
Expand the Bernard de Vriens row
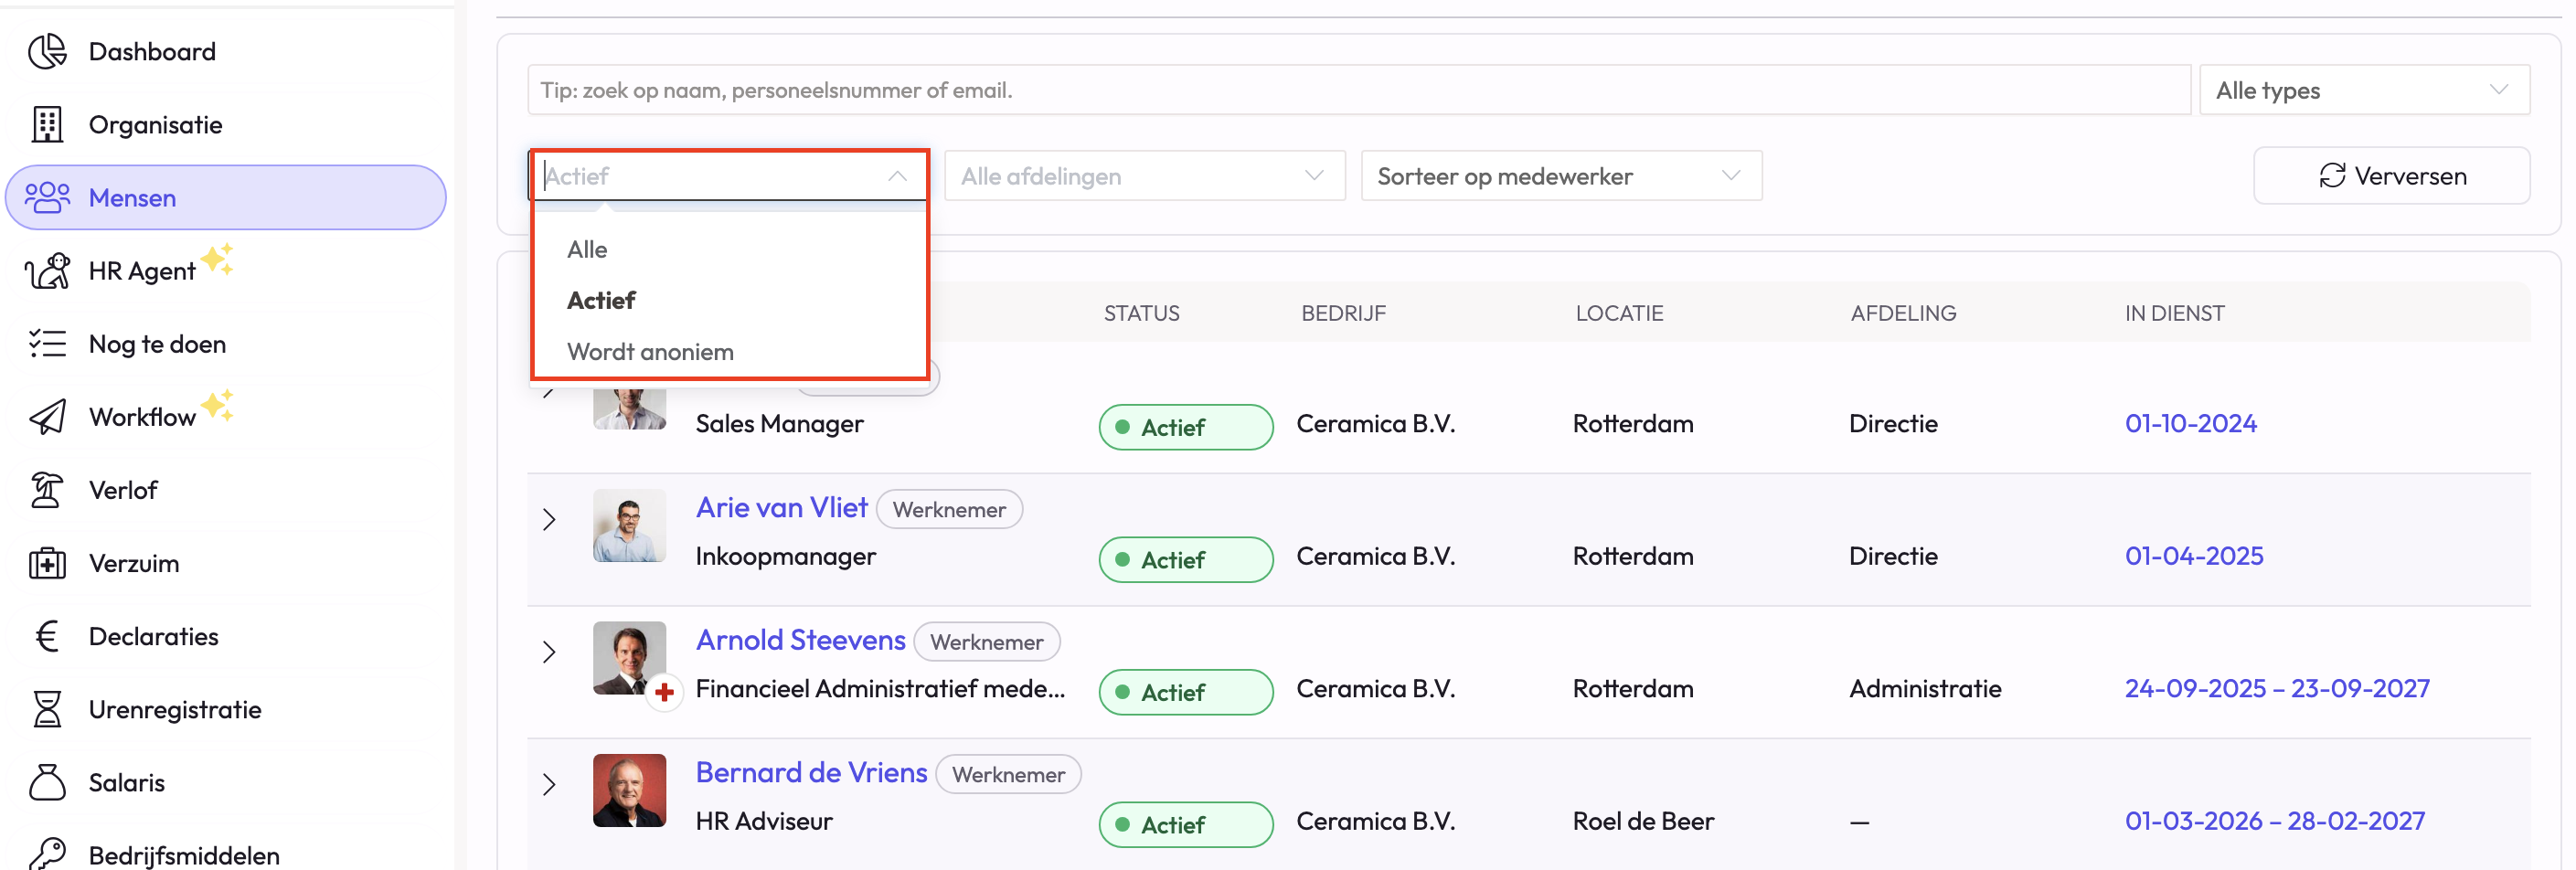[x=549, y=784]
